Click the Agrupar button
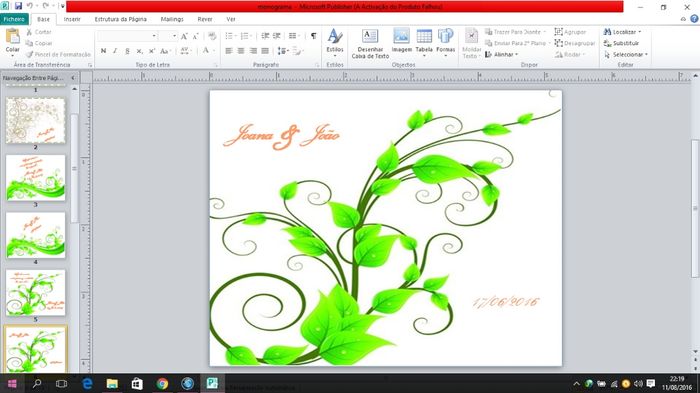 [x=570, y=32]
